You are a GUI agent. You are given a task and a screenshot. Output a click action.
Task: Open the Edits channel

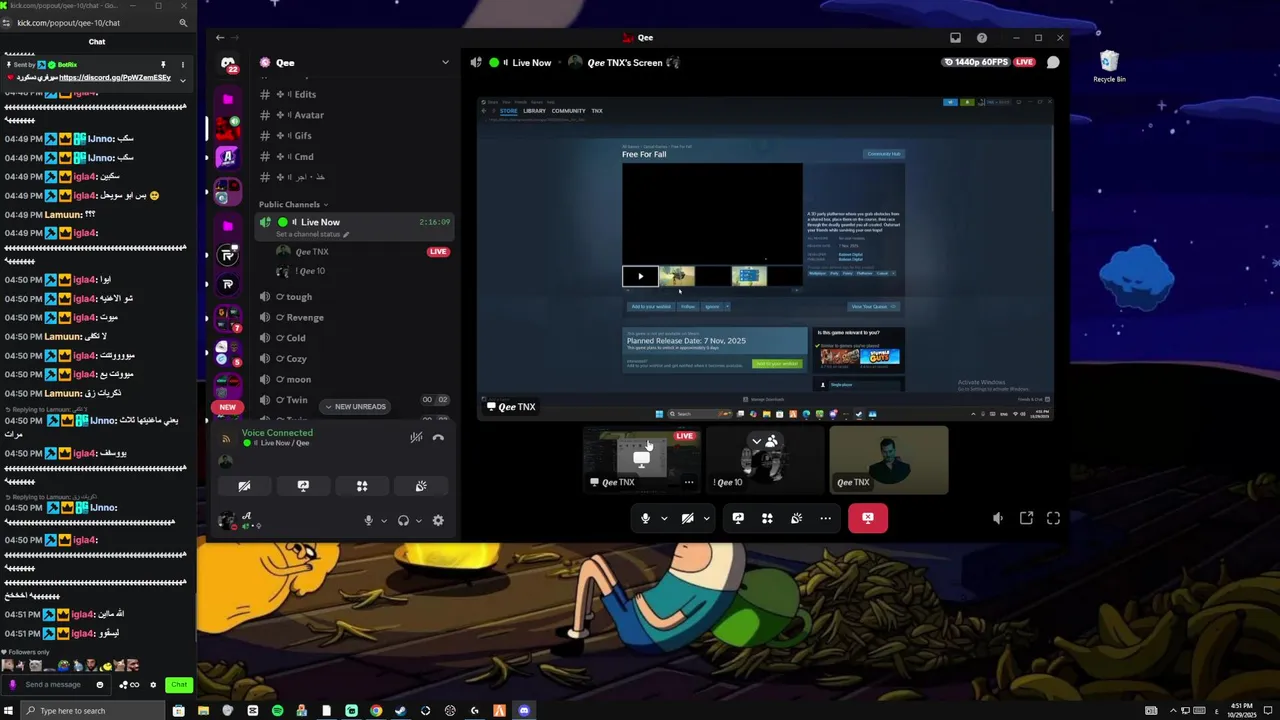pos(354,94)
